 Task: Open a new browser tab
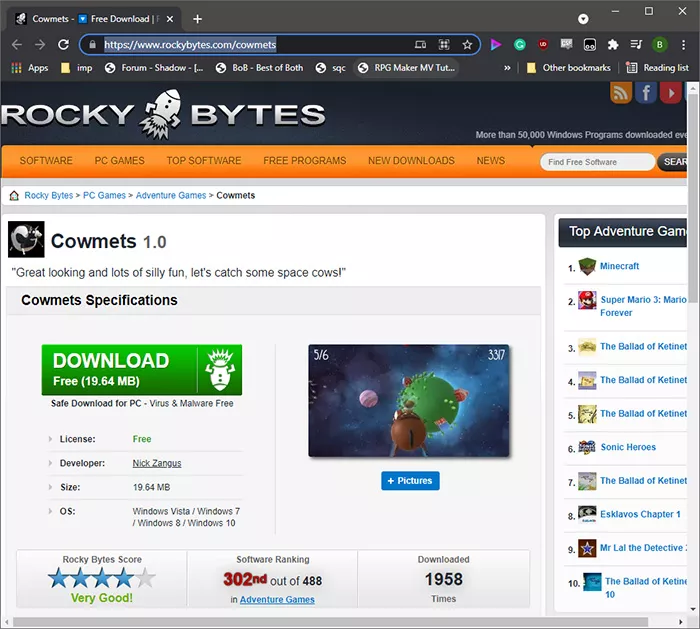[x=197, y=19]
